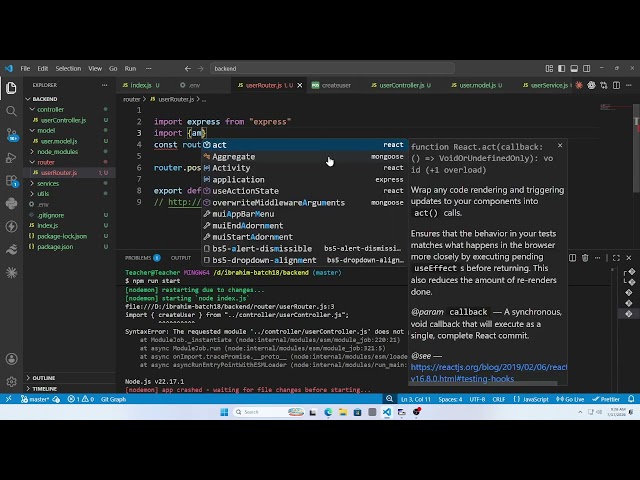Switch to the OUTPUT panel tab
640x480 pixels.
(x=181, y=258)
